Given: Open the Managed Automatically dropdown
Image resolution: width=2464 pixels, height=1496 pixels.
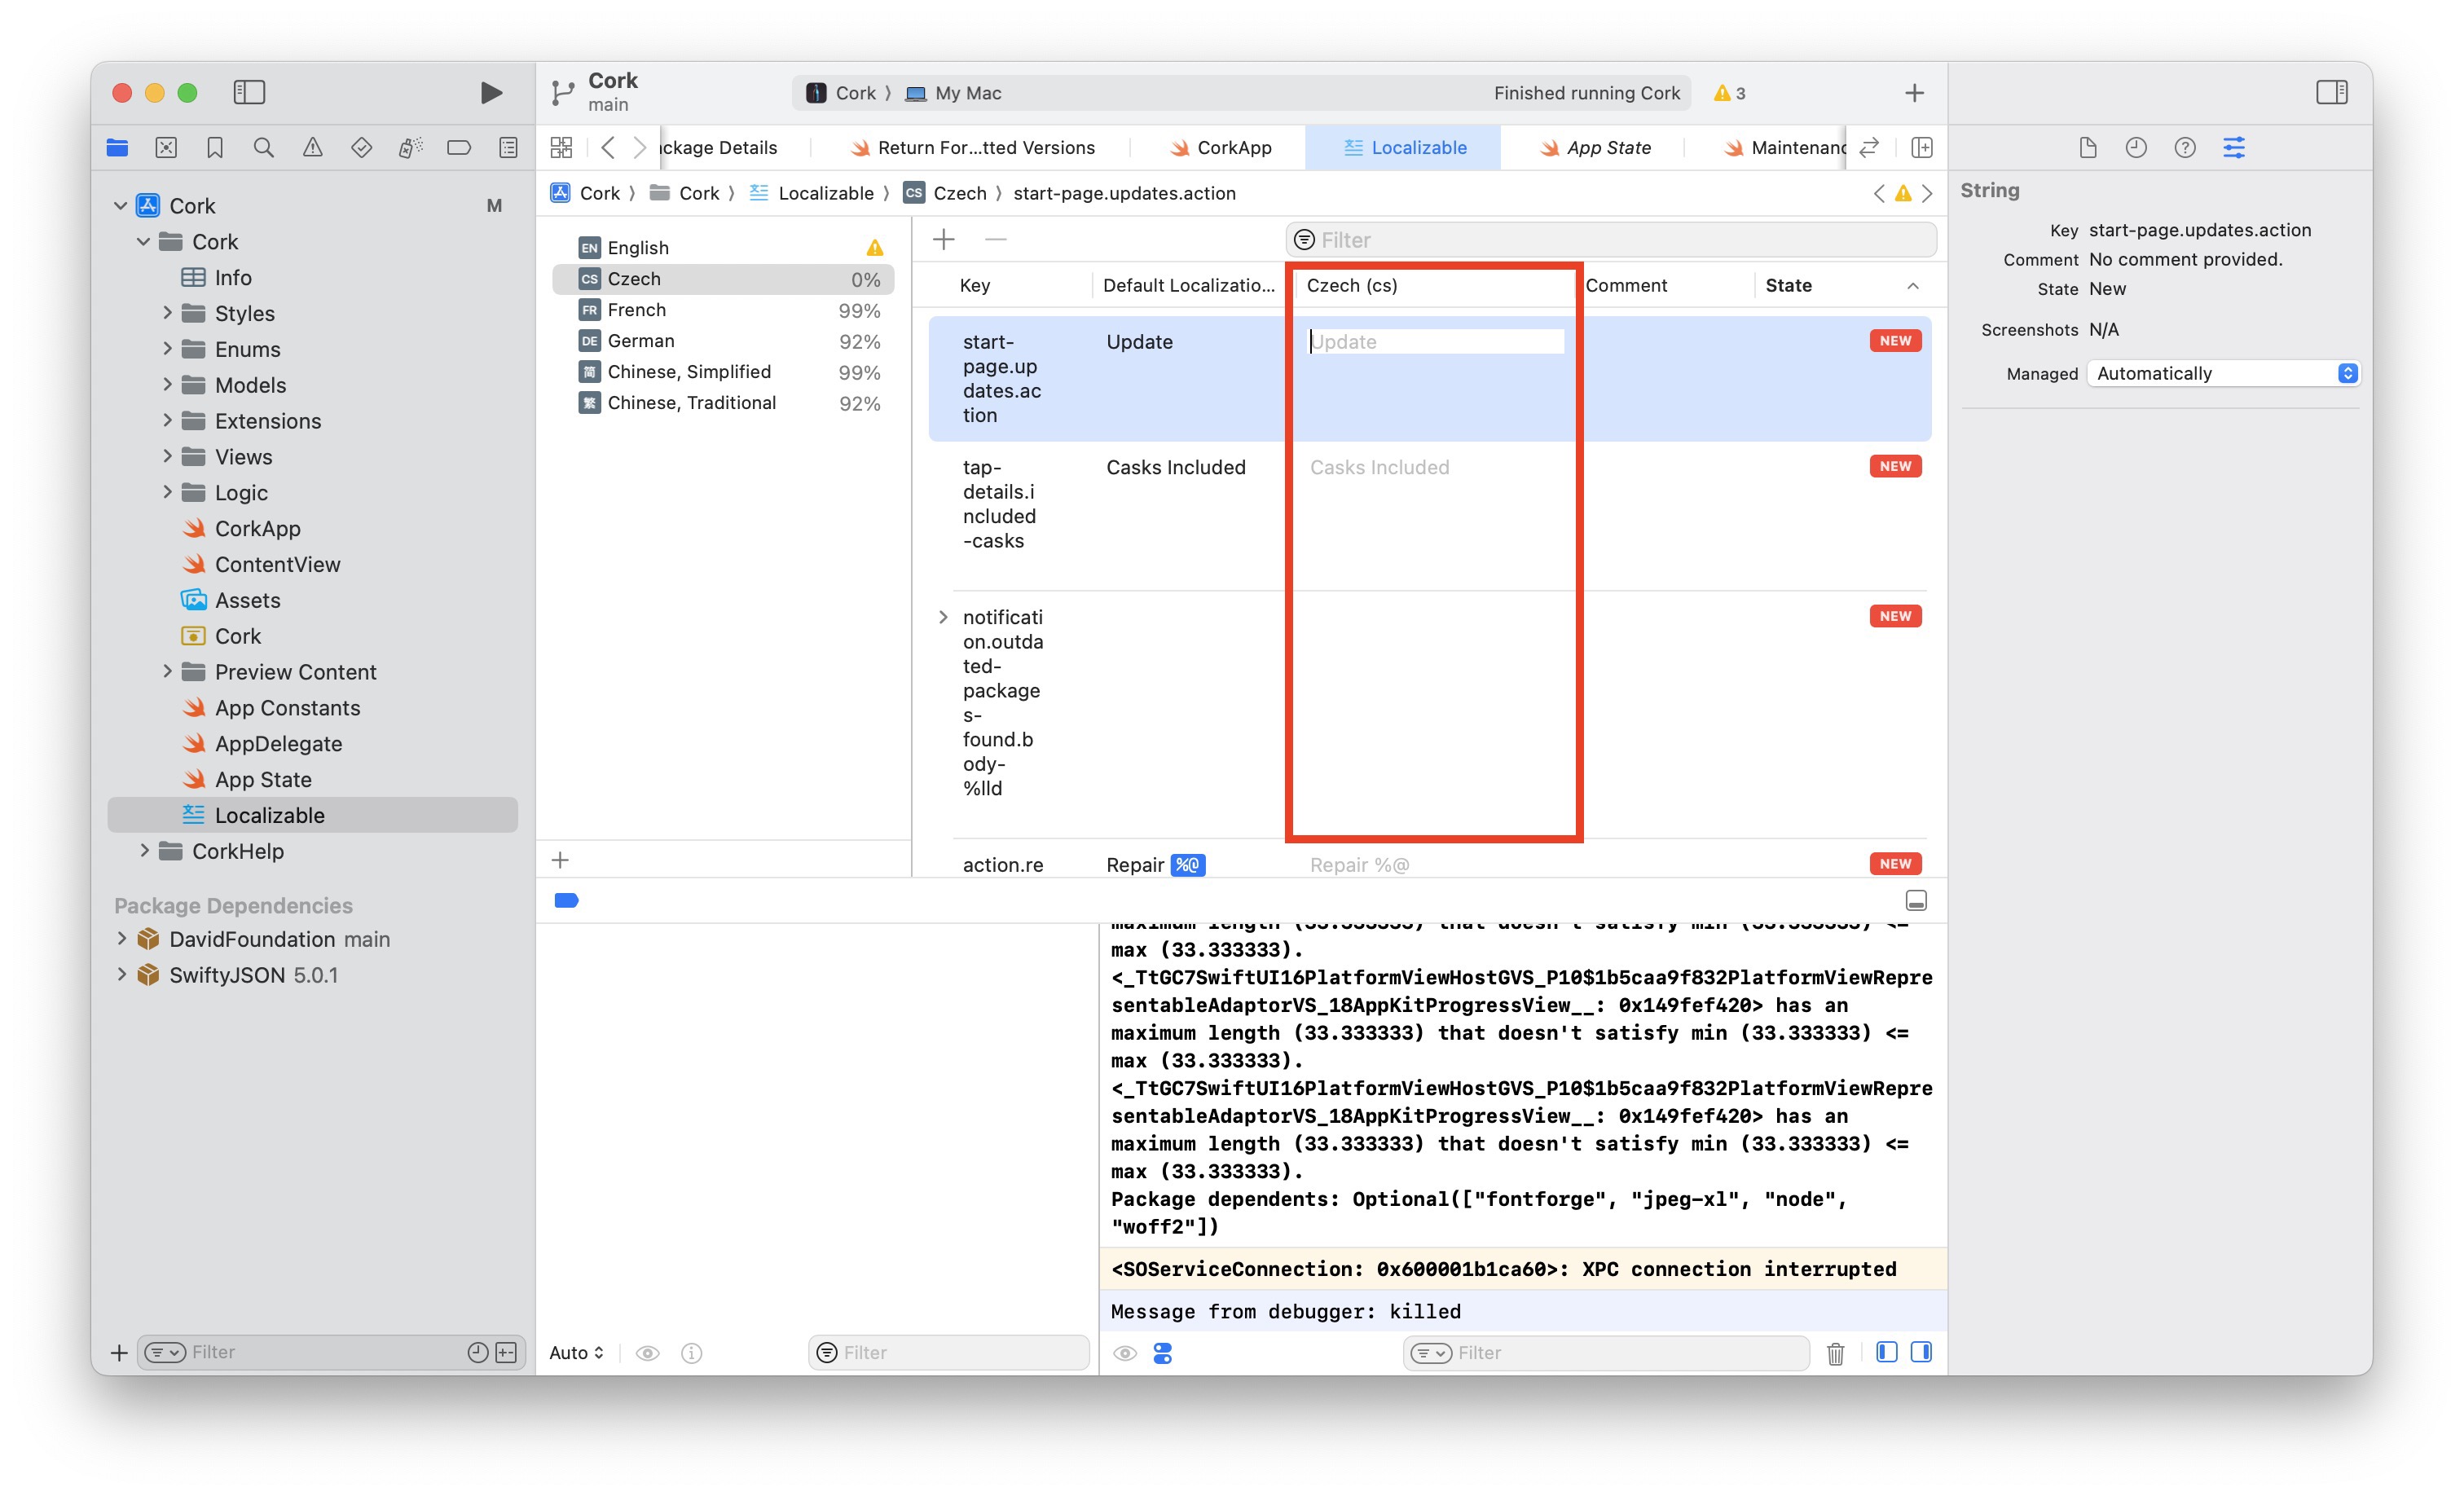Looking at the screenshot, I should (x=2224, y=374).
